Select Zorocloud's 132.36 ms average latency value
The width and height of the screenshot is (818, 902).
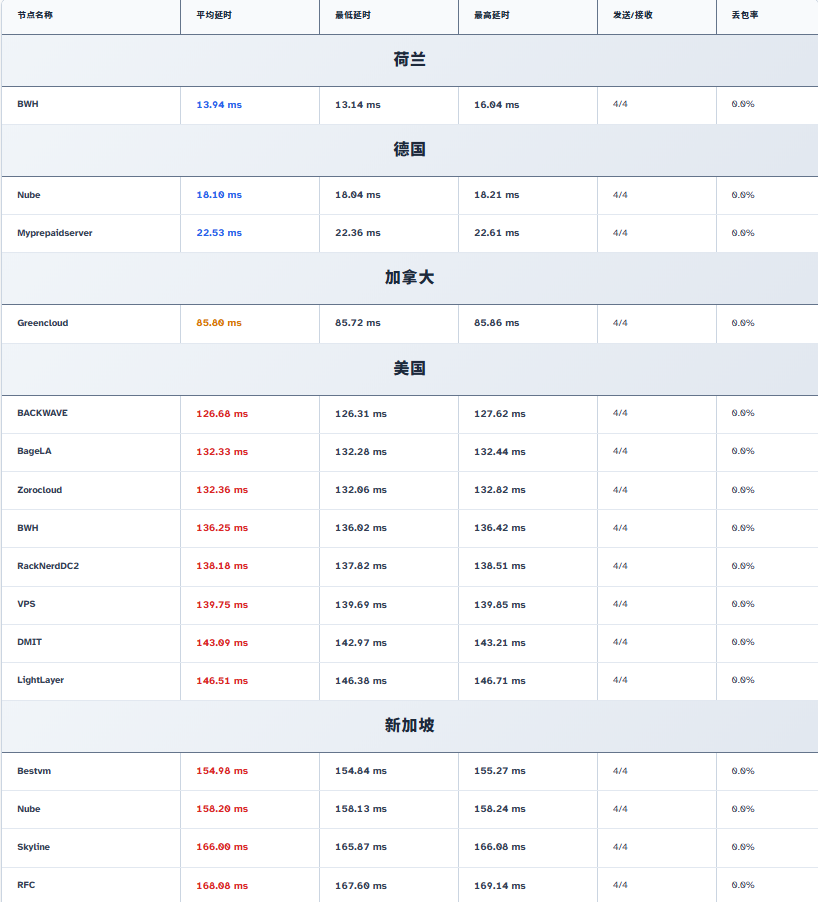pyautogui.click(x=222, y=490)
